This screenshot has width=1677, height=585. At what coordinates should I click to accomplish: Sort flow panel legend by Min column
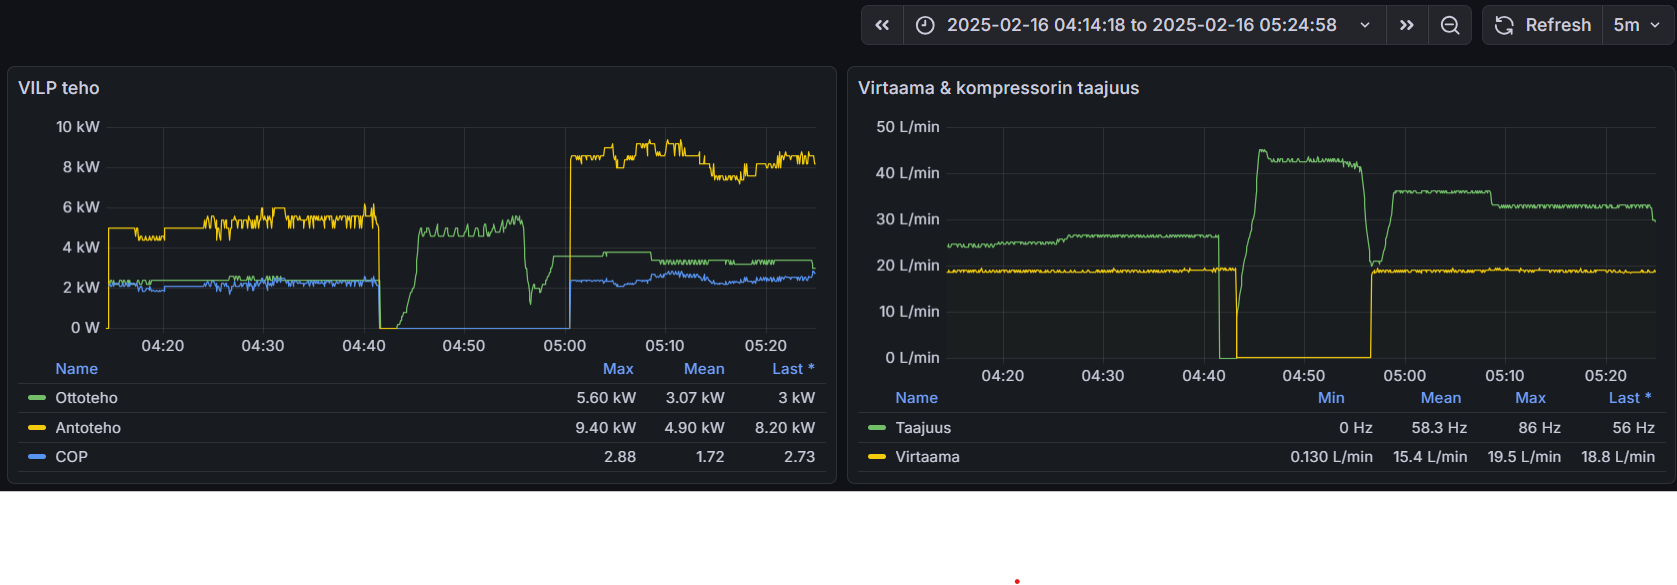coord(1331,398)
